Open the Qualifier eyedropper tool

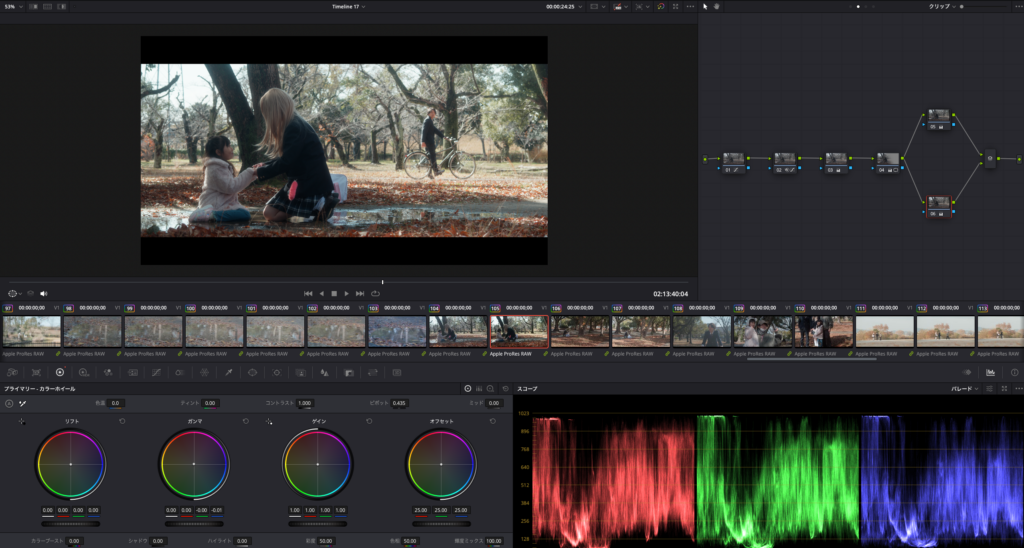pyautogui.click(x=228, y=372)
